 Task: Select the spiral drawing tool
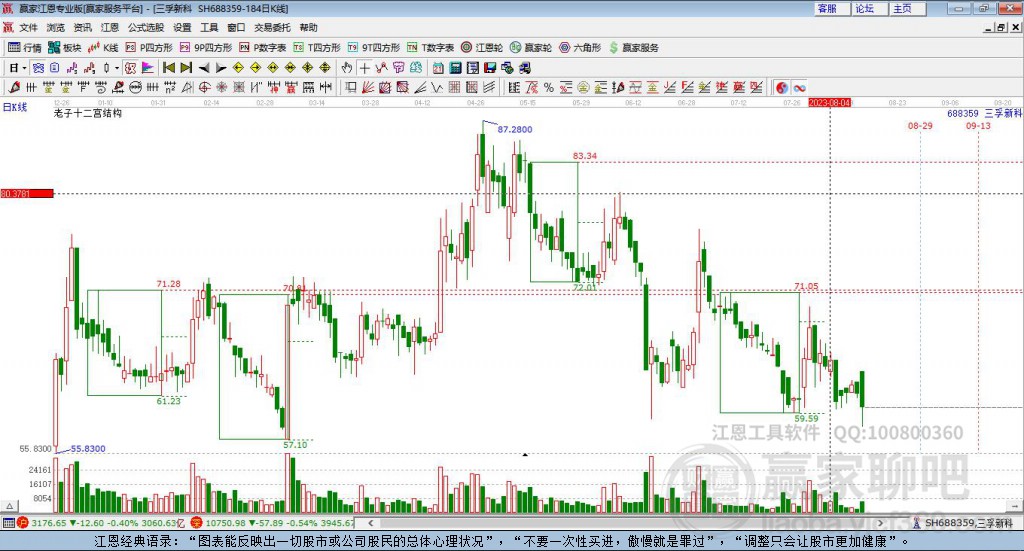coord(101,87)
